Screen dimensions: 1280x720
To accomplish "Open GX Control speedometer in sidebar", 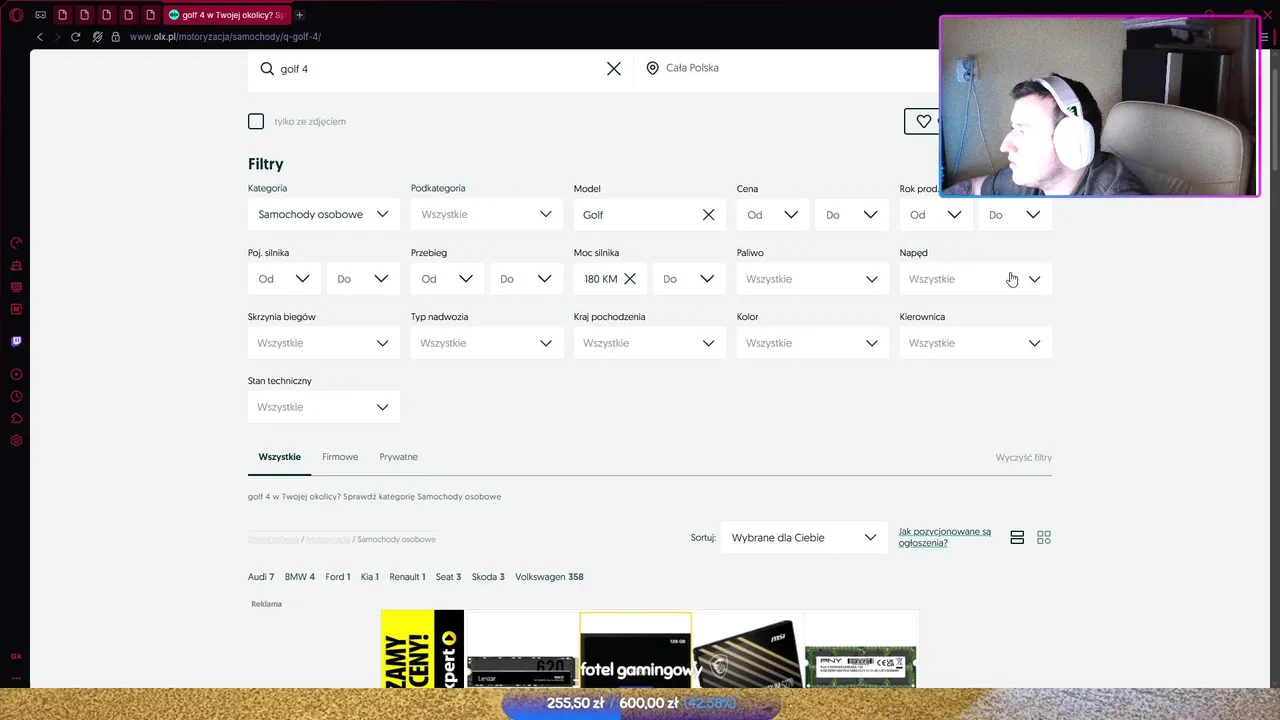I will (16, 243).
